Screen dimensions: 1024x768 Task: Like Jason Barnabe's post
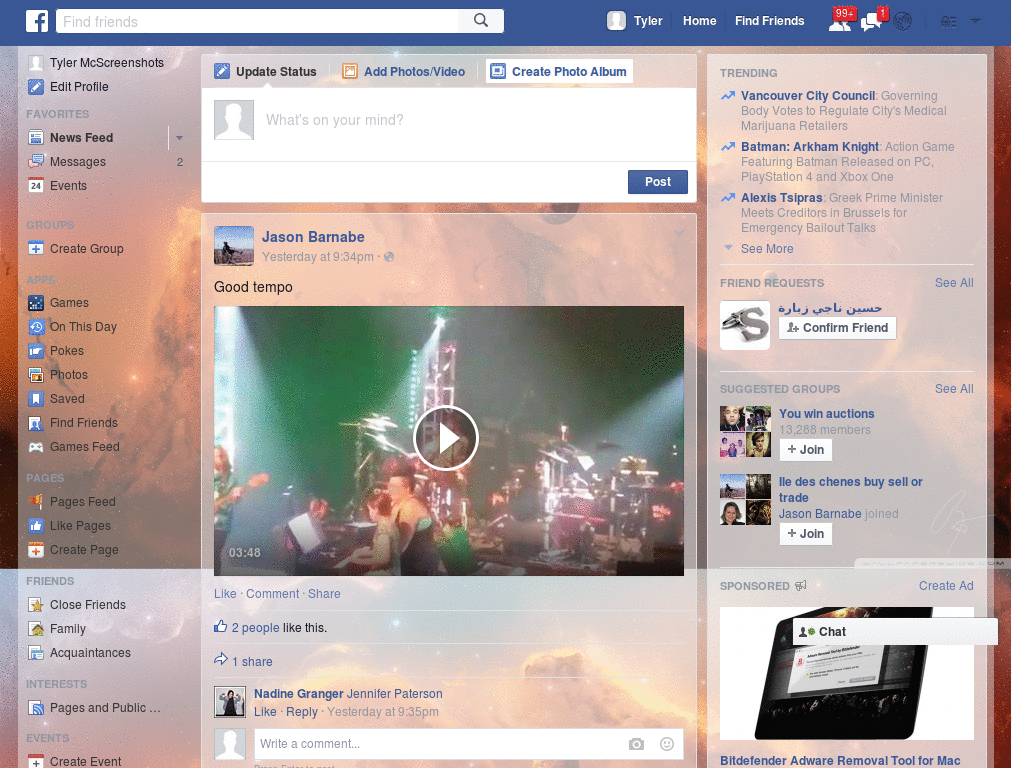[225, 594]
